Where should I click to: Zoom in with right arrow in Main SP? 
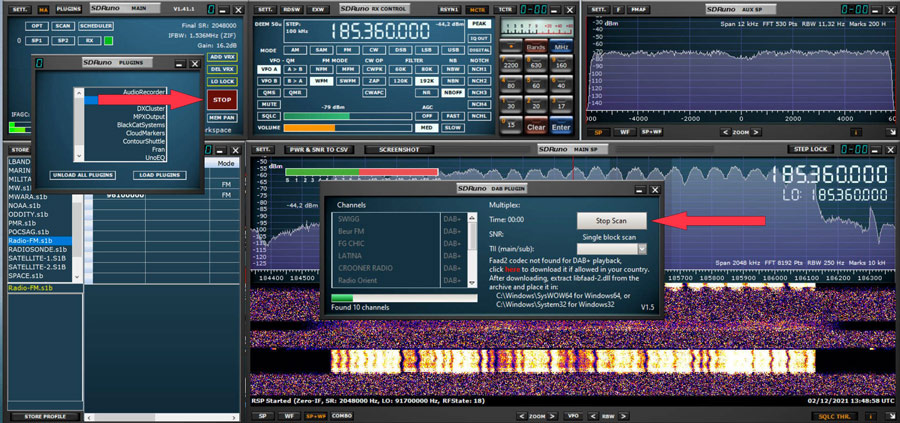pyautogui.click(x=552, y=416)
